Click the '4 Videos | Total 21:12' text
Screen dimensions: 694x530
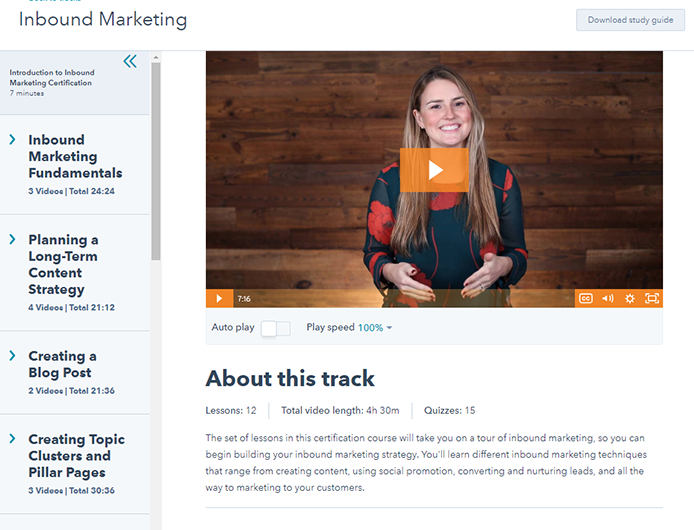tap(72, 307)
